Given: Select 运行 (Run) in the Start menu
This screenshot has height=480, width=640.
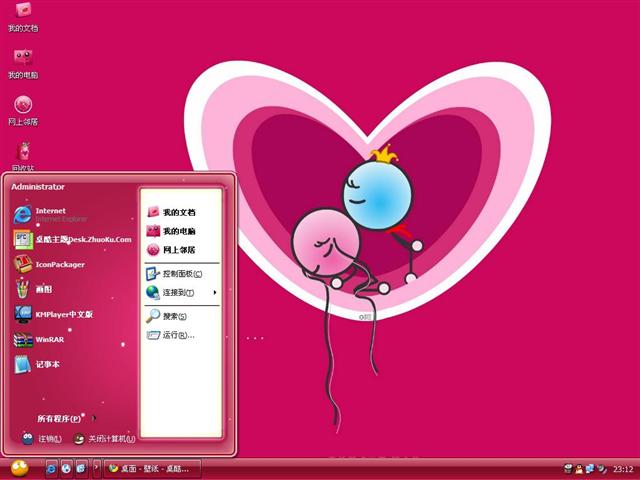Looking at the screenshot, I should pos(176,335).
